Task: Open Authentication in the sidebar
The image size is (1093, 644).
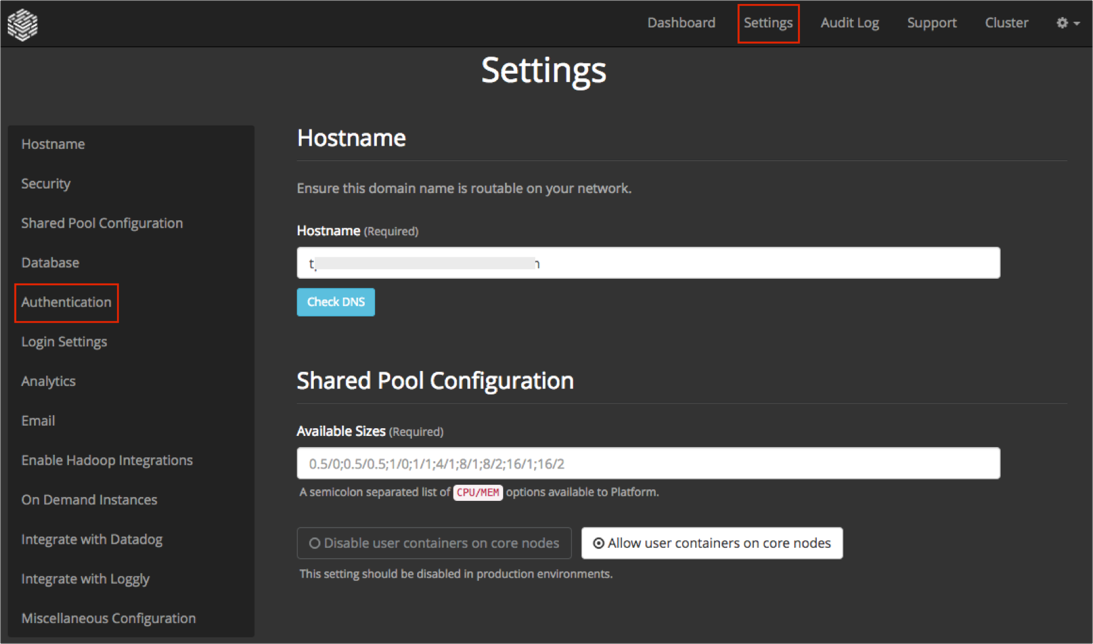Action: click(66, 302)
